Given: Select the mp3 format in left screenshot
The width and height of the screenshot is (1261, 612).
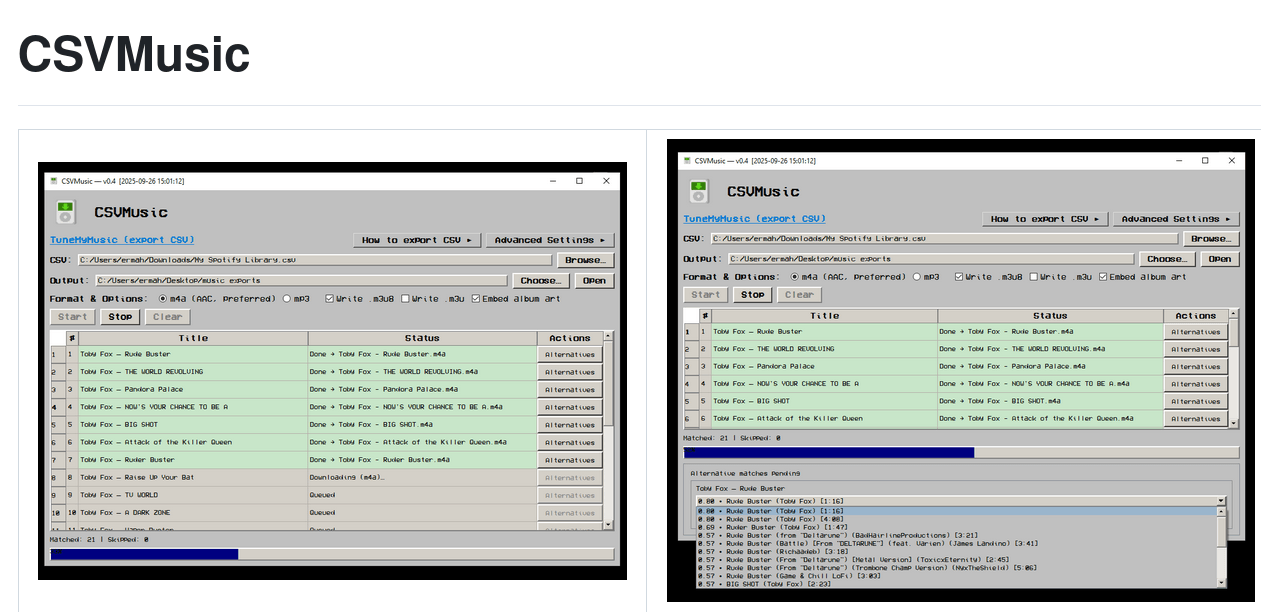Looking at the screenshot, I should click(287, 298).
